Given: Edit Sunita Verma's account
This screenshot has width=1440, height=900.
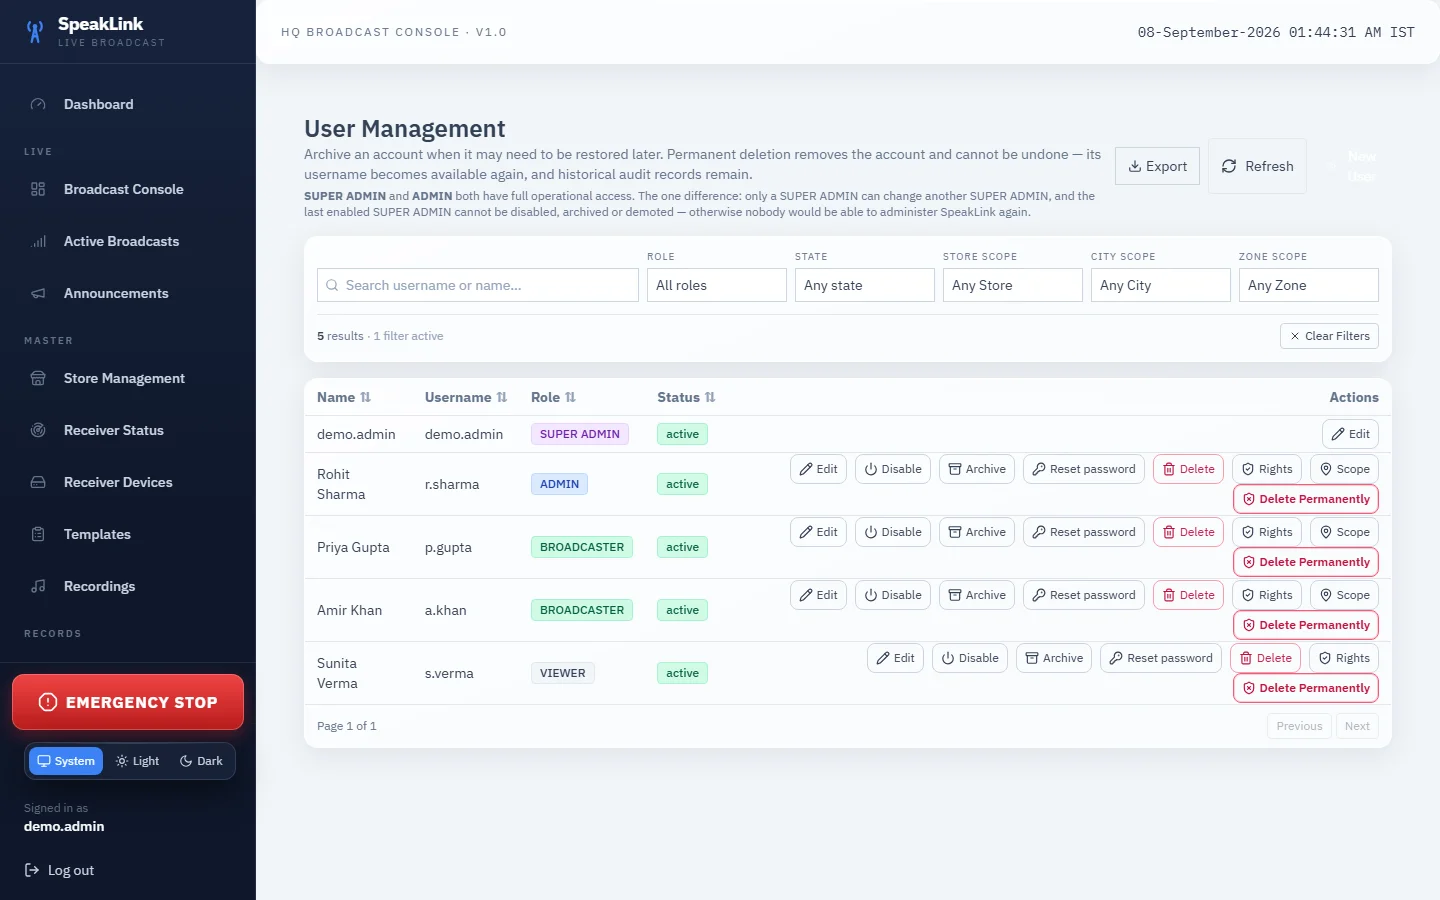Looking at the screenshot, I should (895, 658).
